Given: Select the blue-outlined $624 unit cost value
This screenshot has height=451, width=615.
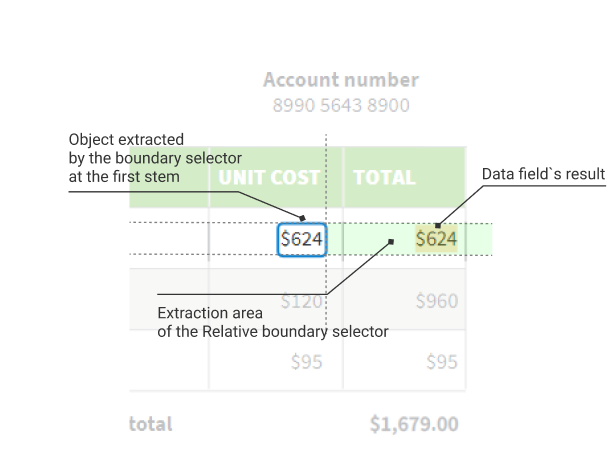Looking at the screenshot, I should point(301,239).
